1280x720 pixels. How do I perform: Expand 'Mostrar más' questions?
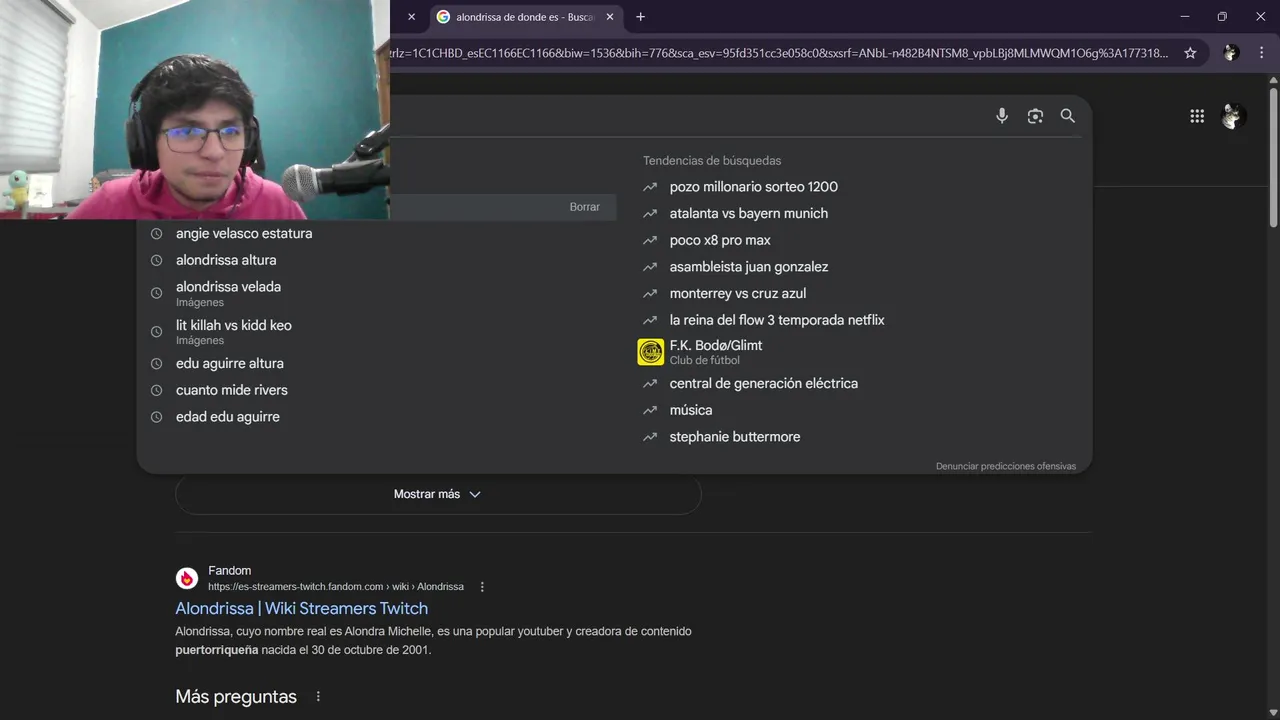[x=438, y=494]
